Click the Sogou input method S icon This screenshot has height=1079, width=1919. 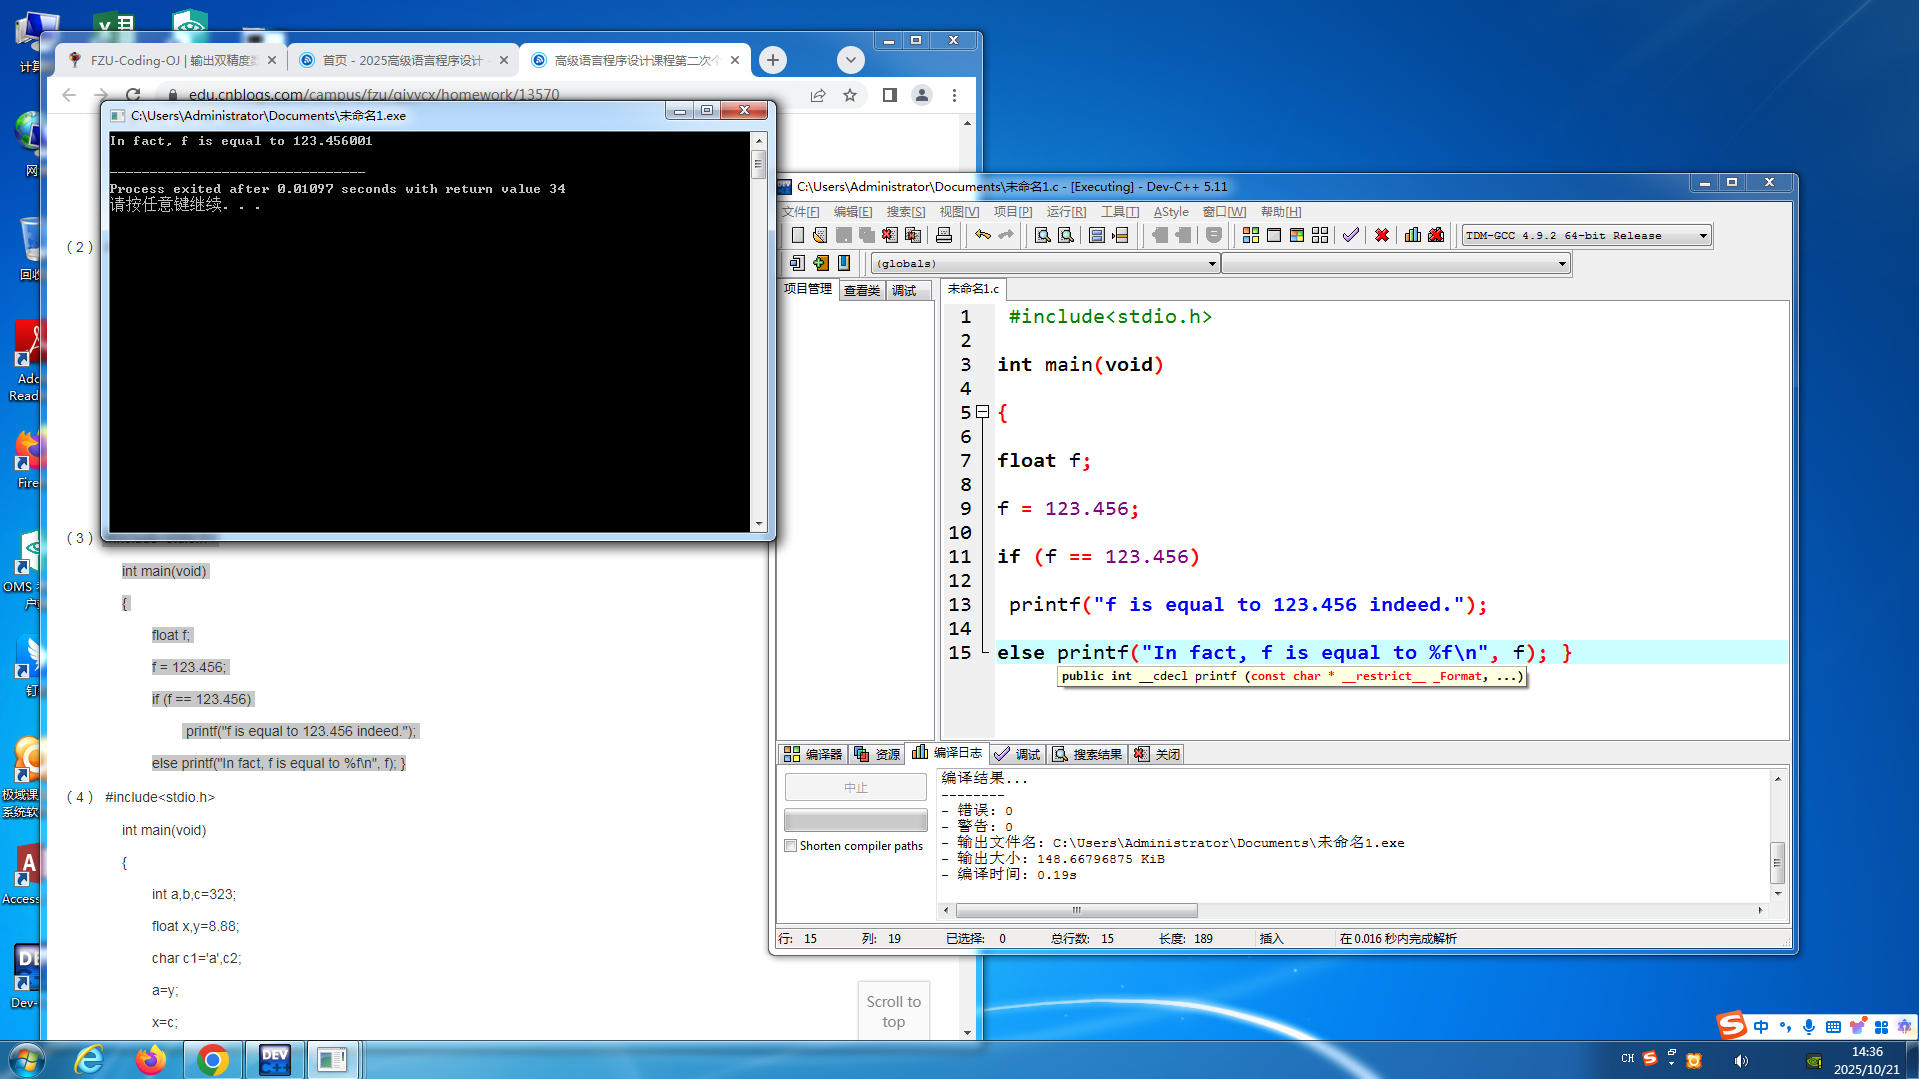point(1731,1025)
